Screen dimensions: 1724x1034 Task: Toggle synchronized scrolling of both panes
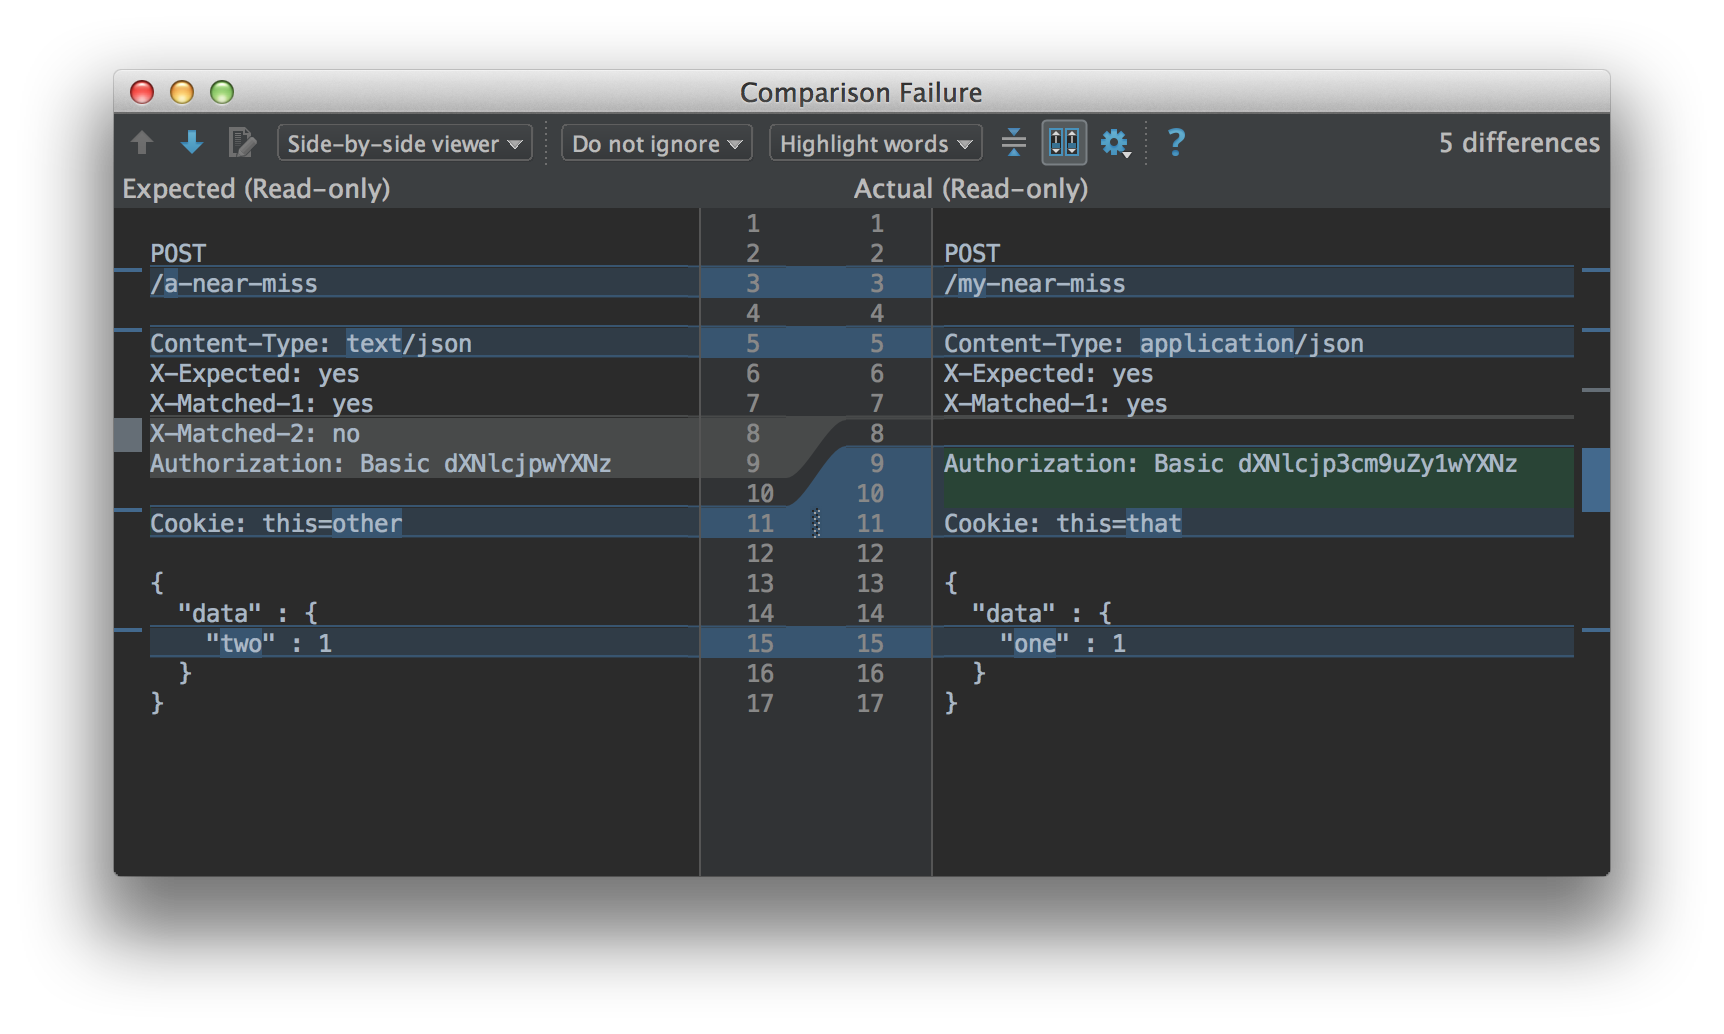tap(1063, 143)
